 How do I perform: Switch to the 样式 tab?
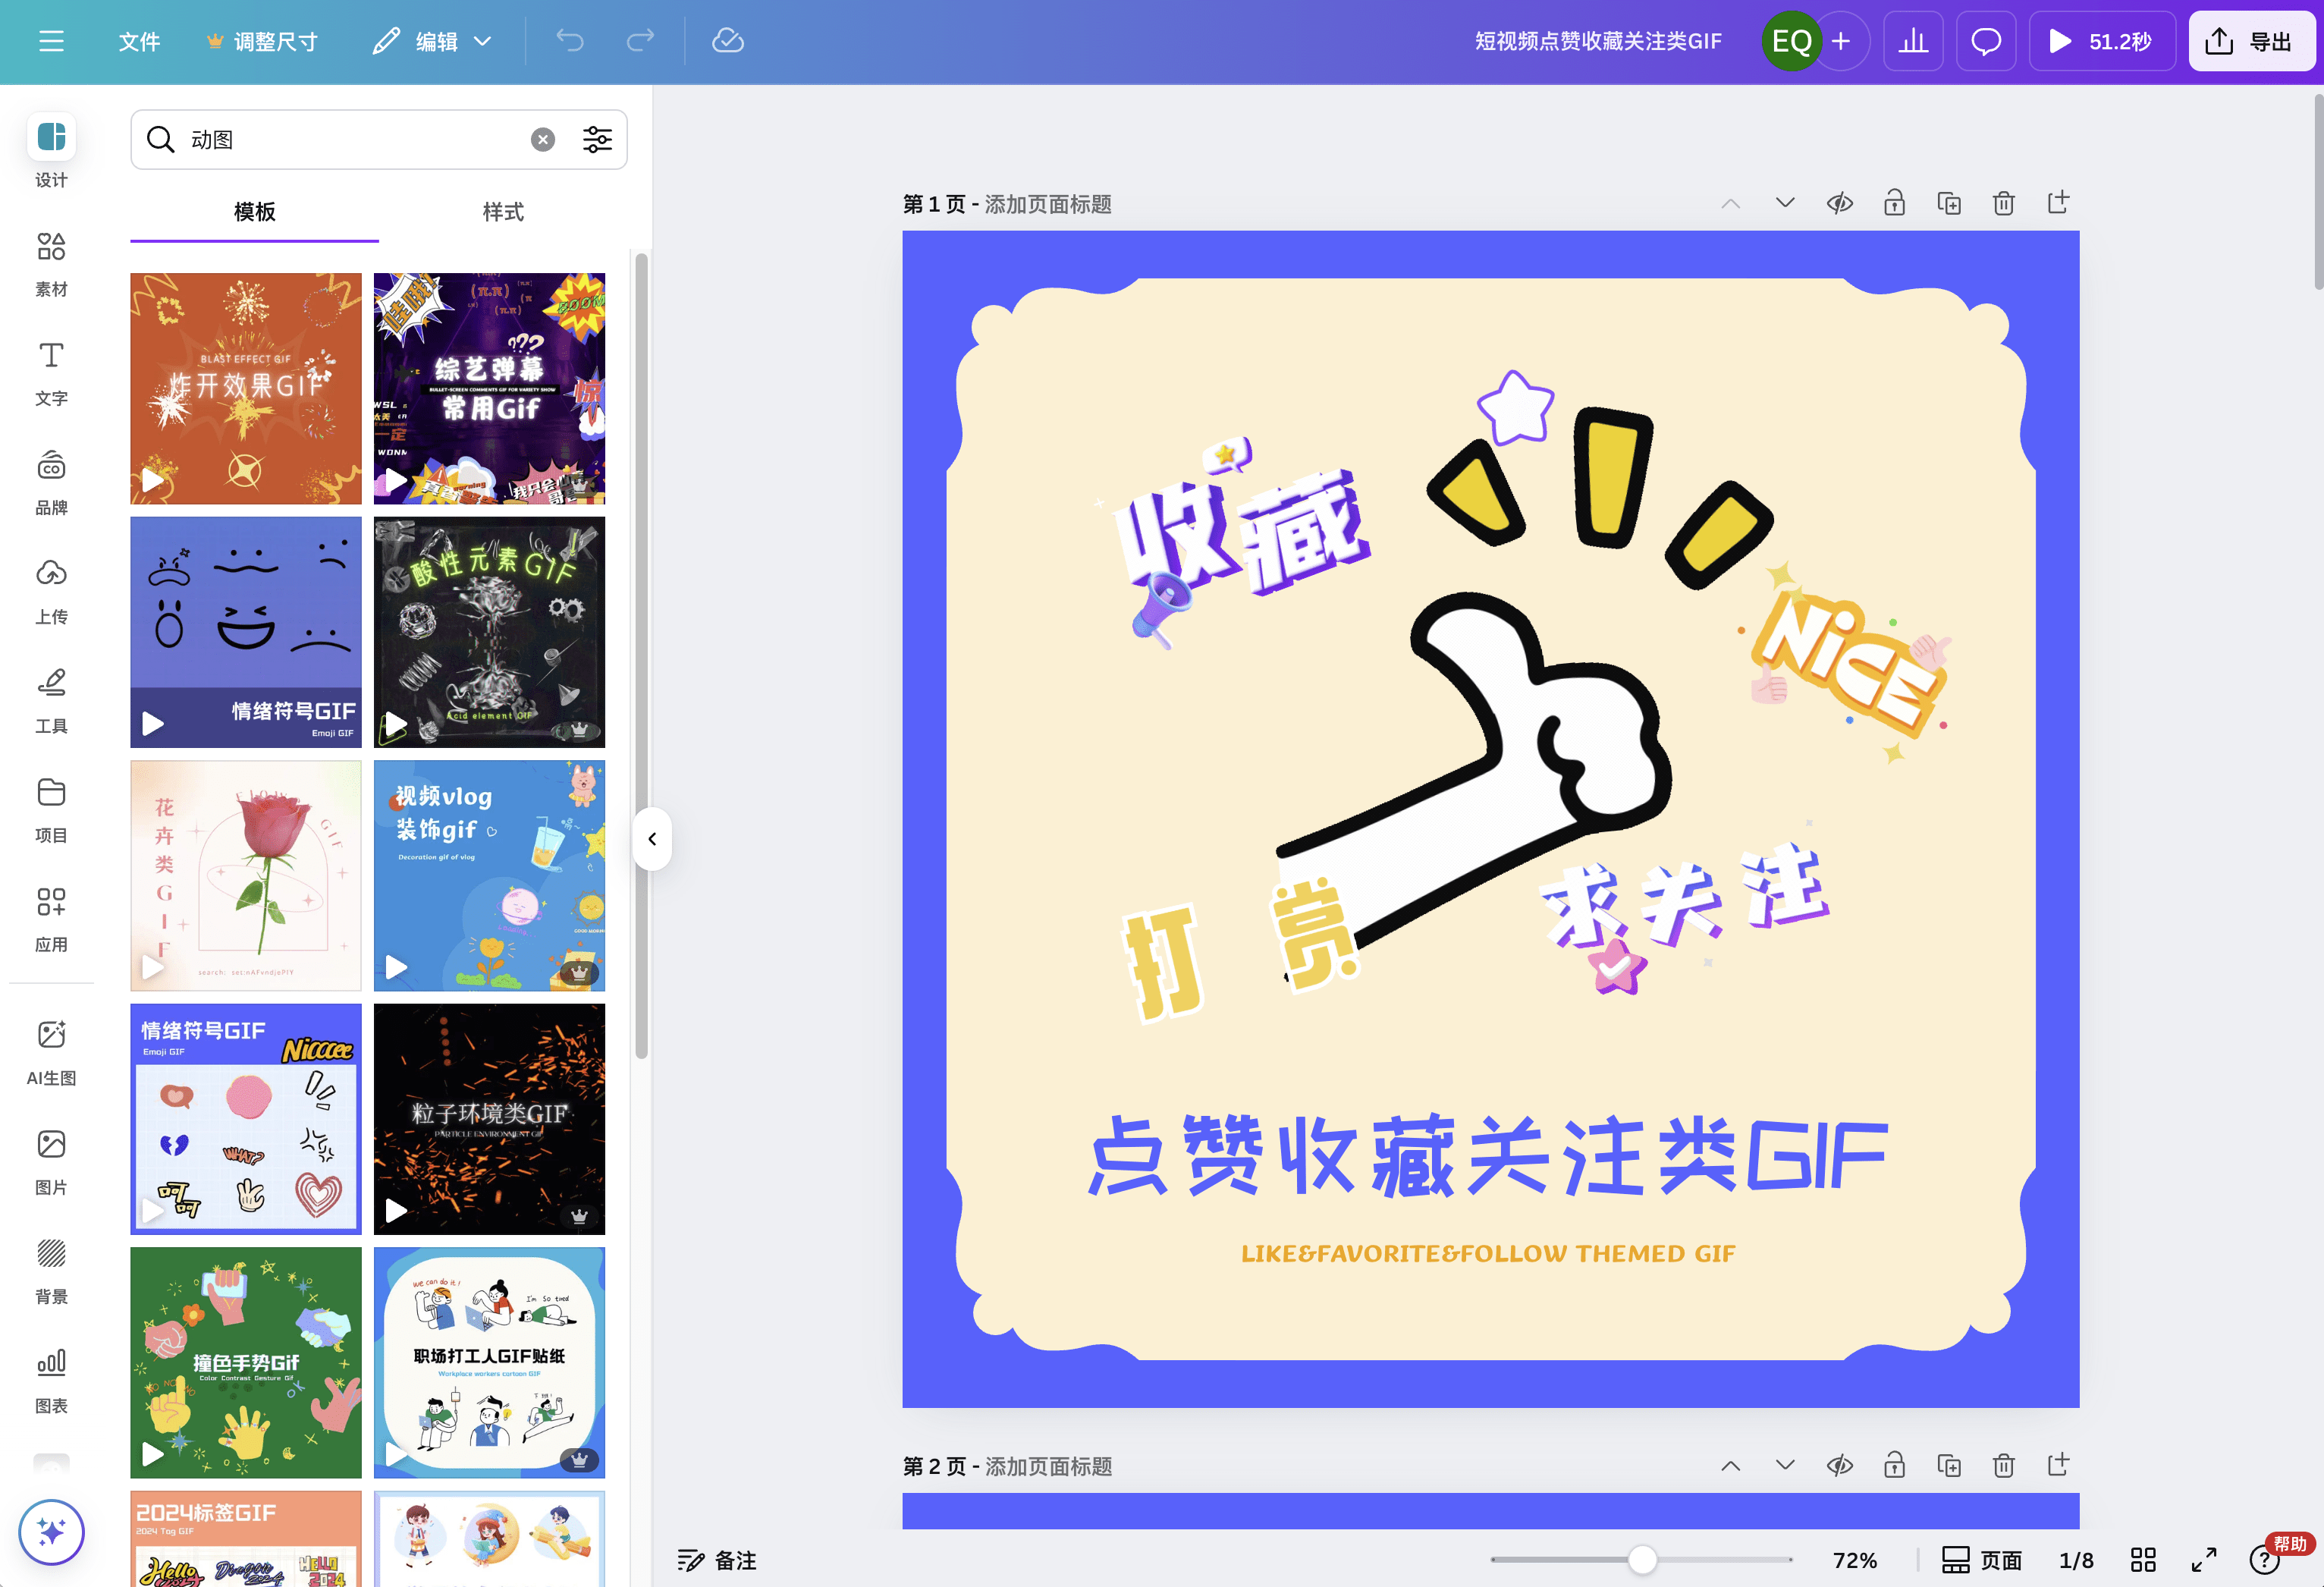coord(503,212)
